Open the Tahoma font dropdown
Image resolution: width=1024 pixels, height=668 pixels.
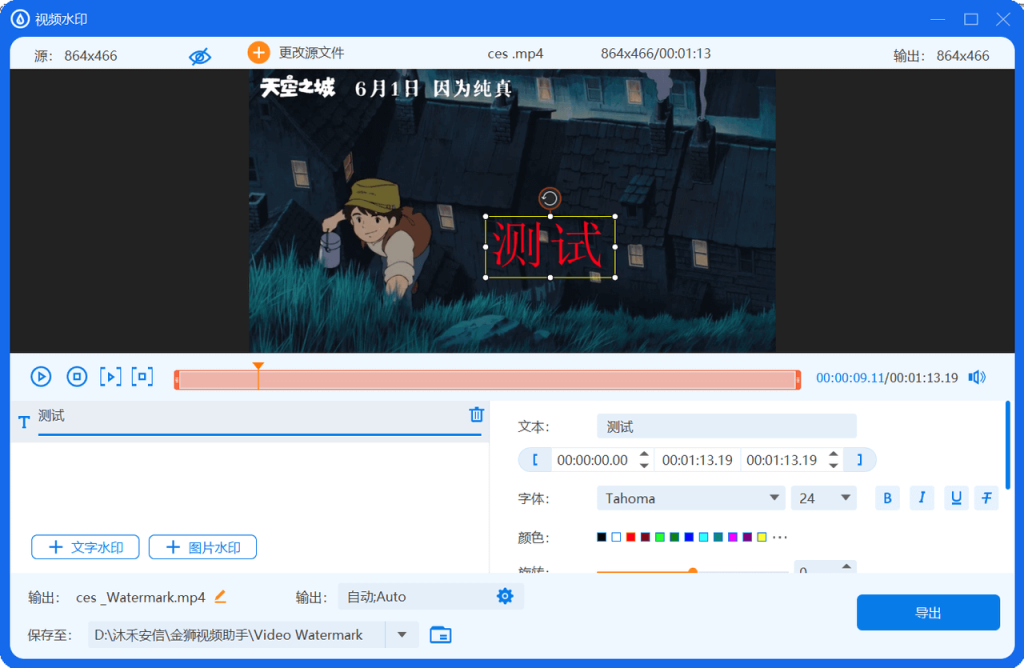tap(691, 498)
